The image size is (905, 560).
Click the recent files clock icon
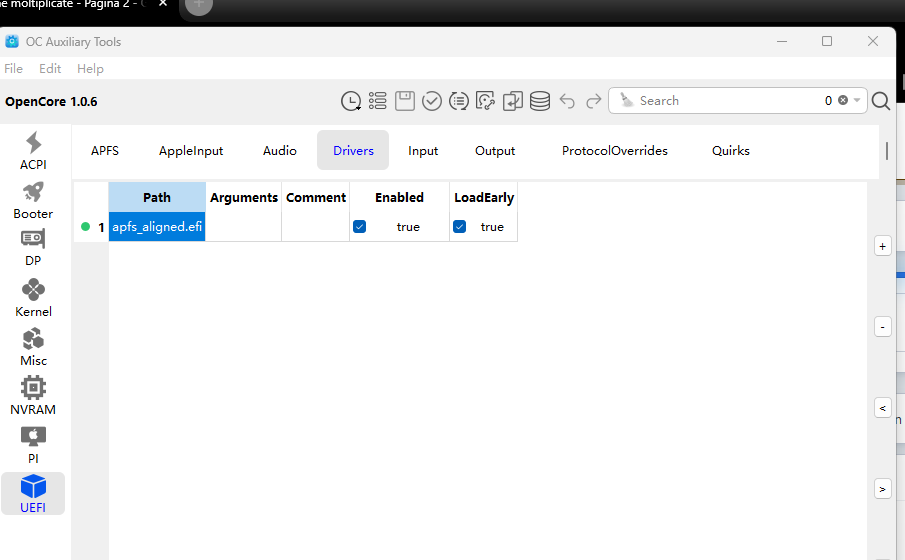351,101
